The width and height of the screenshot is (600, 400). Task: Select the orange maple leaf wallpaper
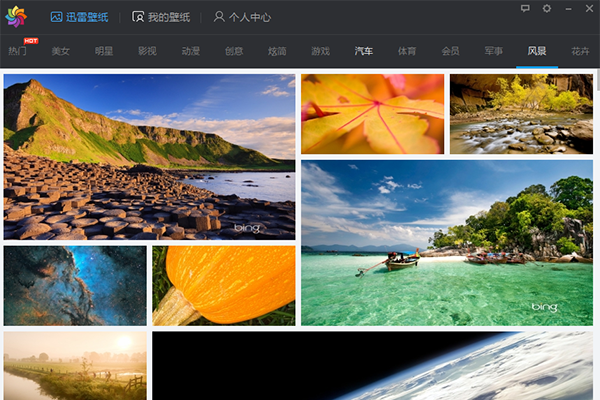tap(372, 113)
